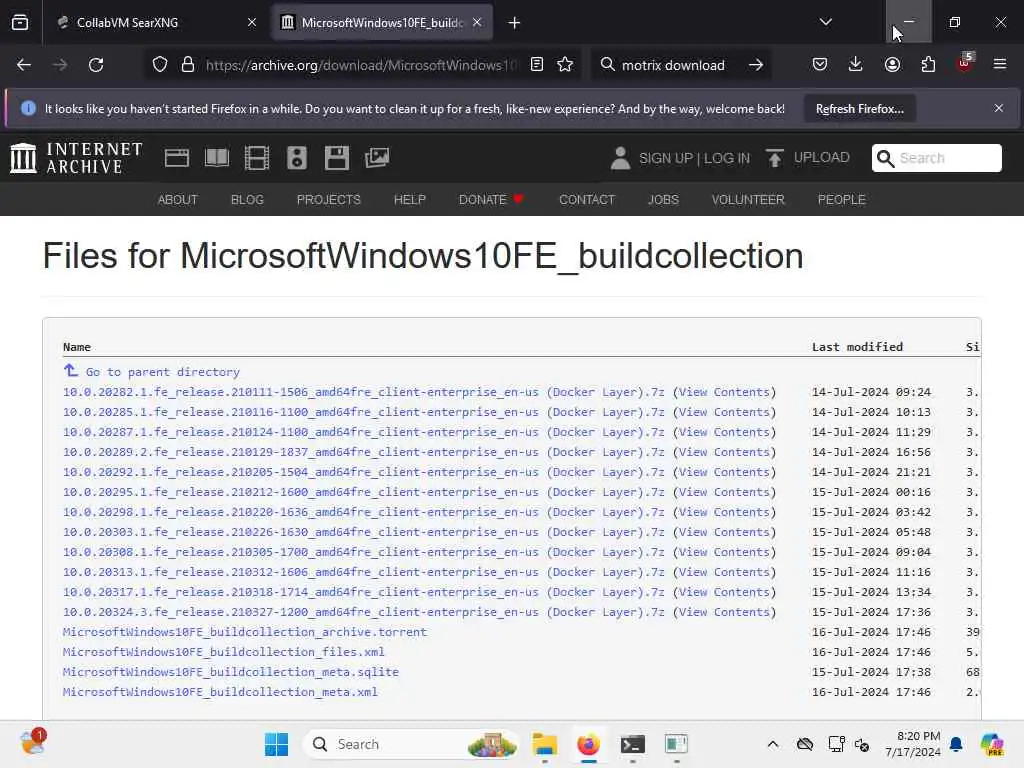
Task: Click the SIGN UP | LOG IN link
Action: click(x=694, y=158)
